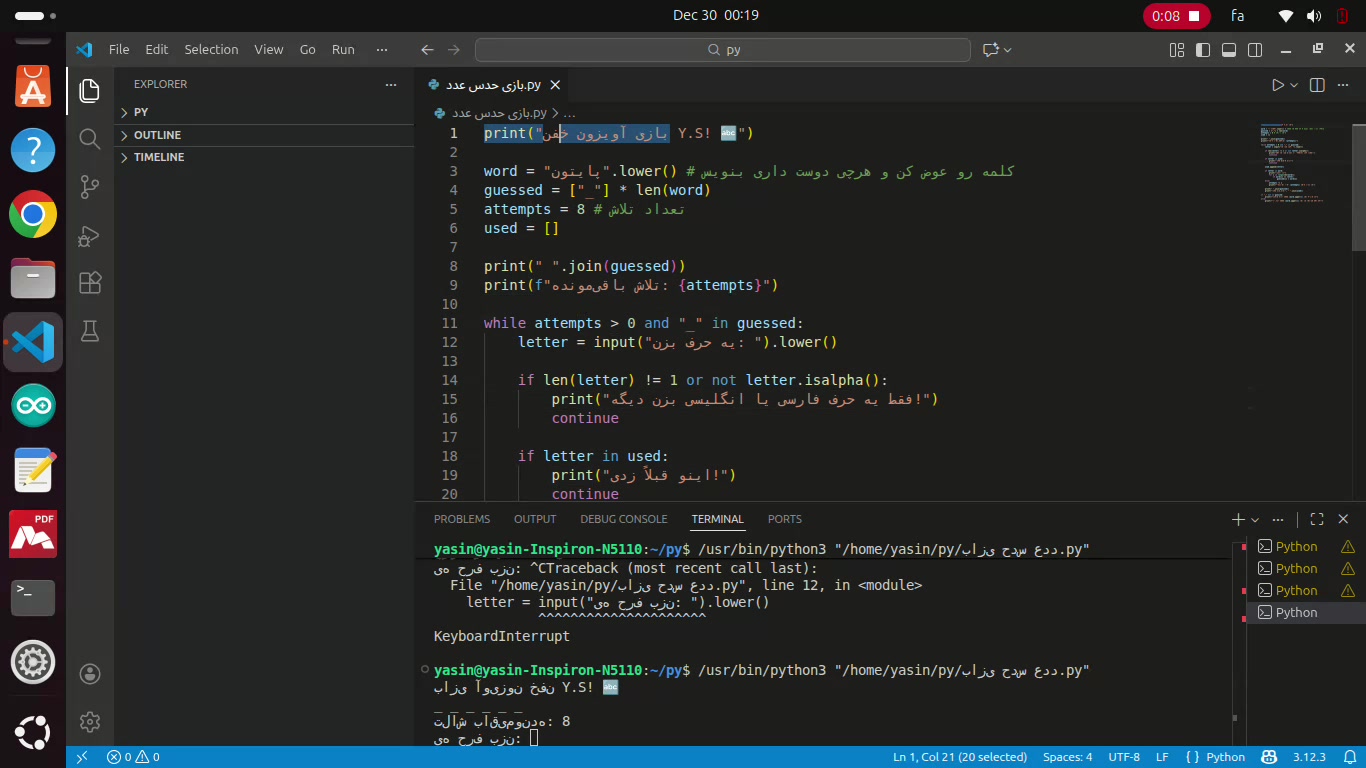Open the Testing flask icon
1366x768 pixels.
[x=90, y=331]
